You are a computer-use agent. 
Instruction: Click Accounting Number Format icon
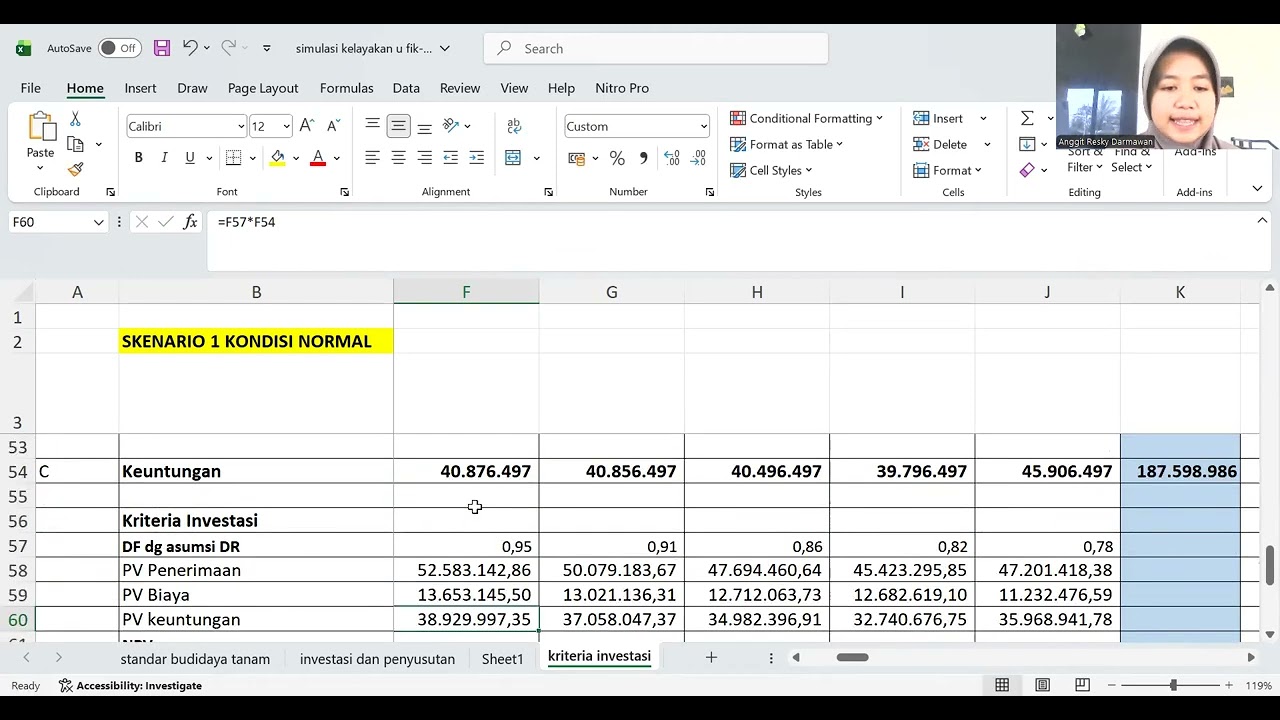tap(576, 158)
